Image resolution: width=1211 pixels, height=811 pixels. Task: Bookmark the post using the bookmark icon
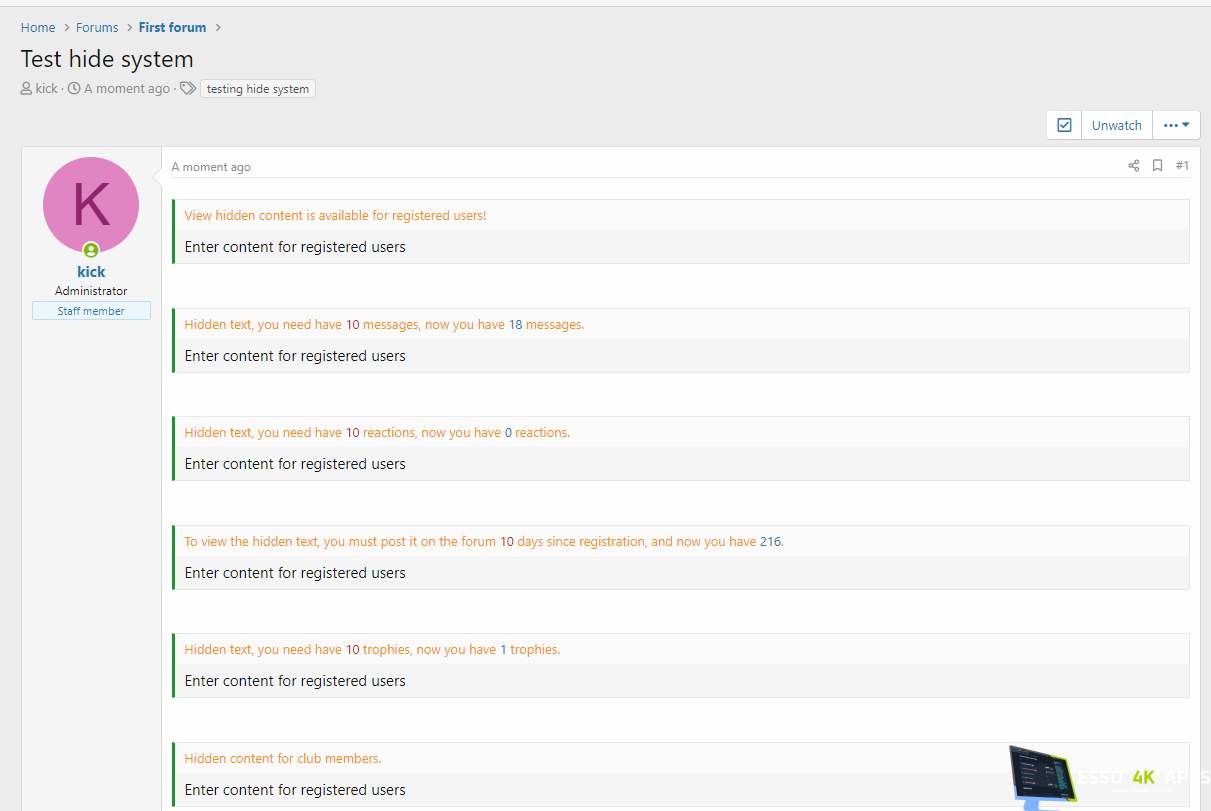[x=1157, y=166]
